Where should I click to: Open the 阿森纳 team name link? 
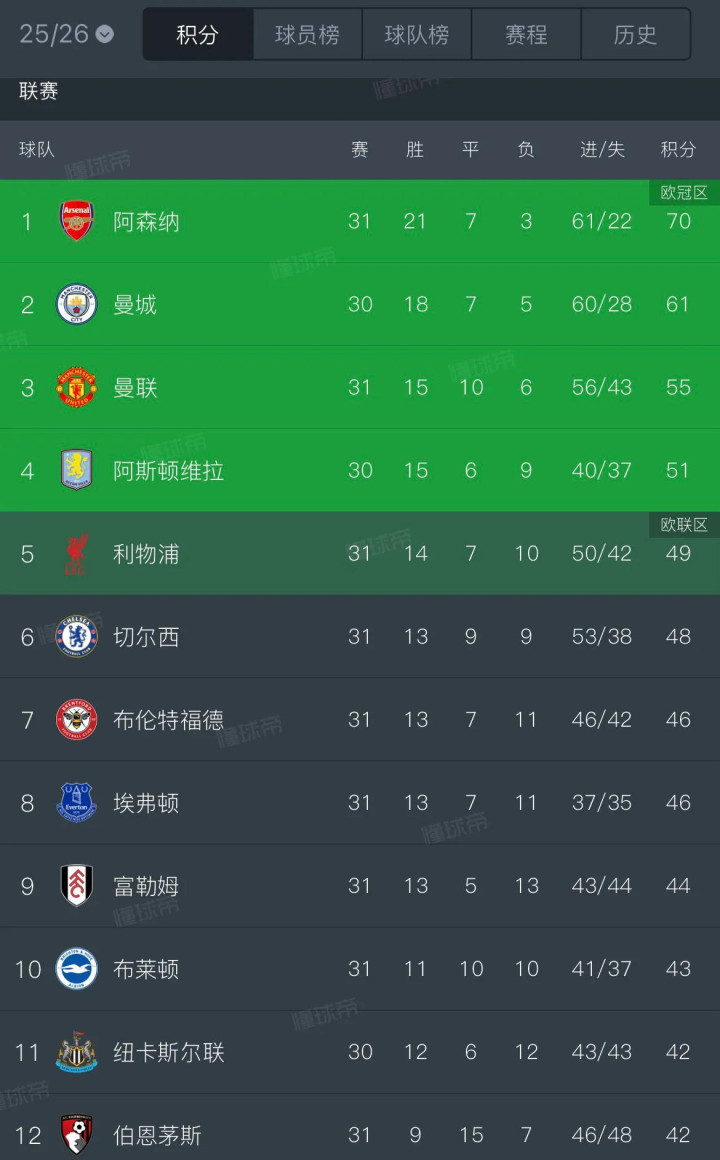coord(146,221)
